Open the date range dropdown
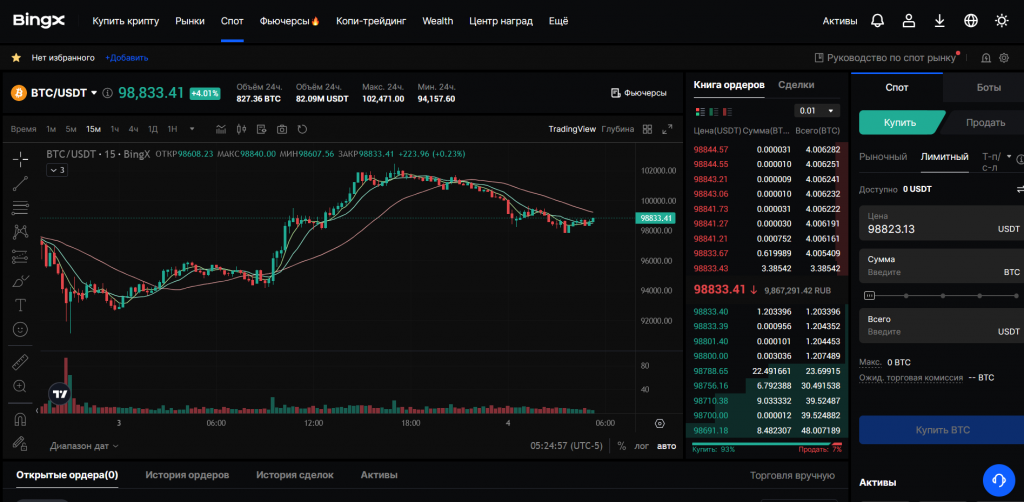The image size is (1024, 502). pos(84,446)
